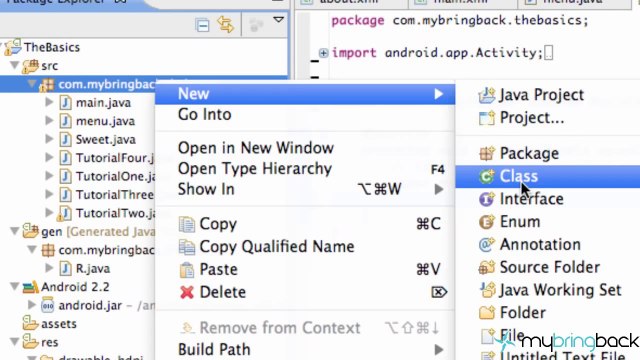Screen dimensions: 640x360
Task: Click the gen generated folder icon
Action: [31, 231]
